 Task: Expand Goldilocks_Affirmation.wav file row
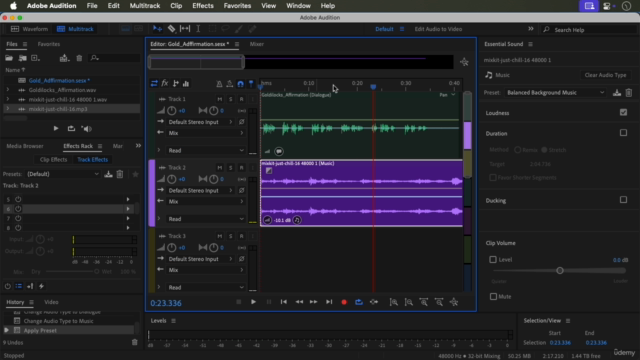click(x=8, y=90)
